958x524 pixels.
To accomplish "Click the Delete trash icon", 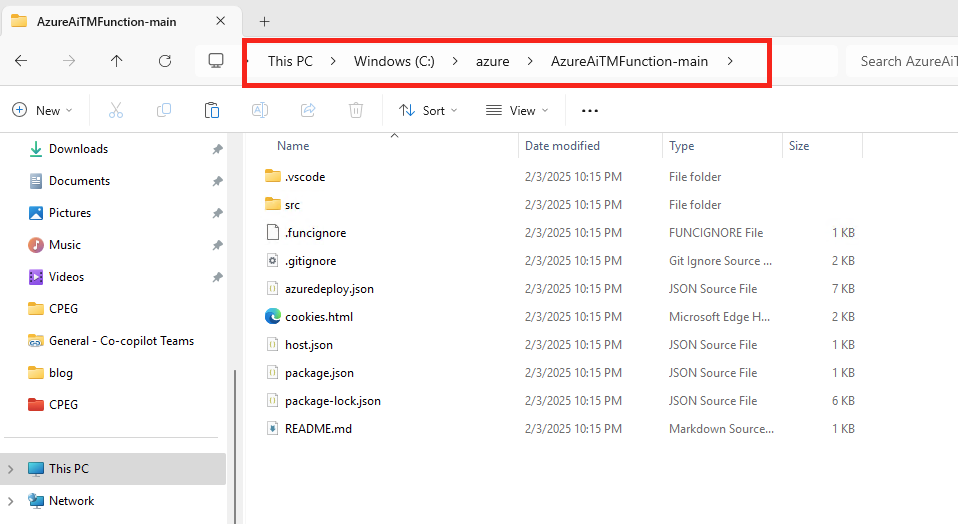I will (356, 111).
